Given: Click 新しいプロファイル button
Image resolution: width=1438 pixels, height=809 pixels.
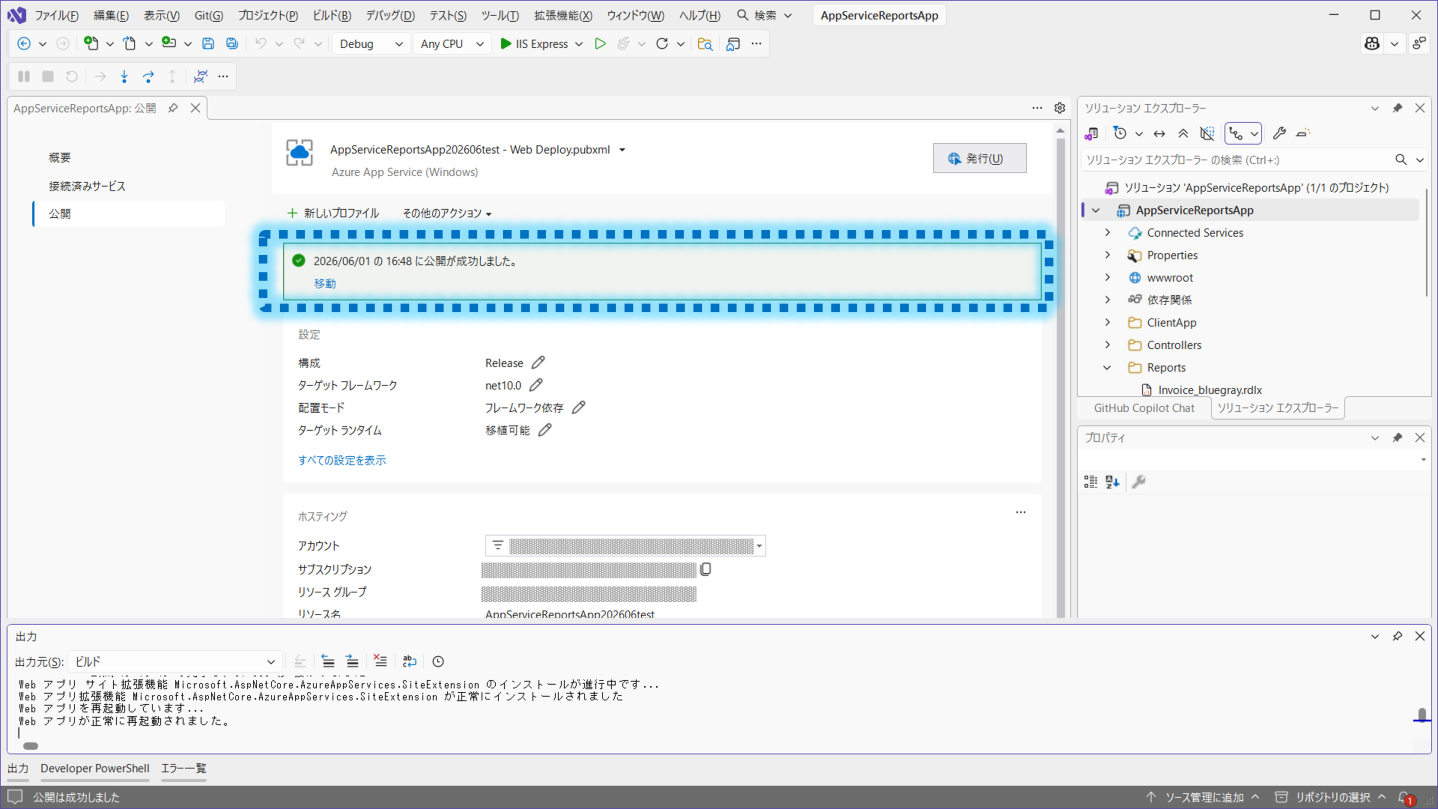Looking at the screenshot, I should 333,213.
